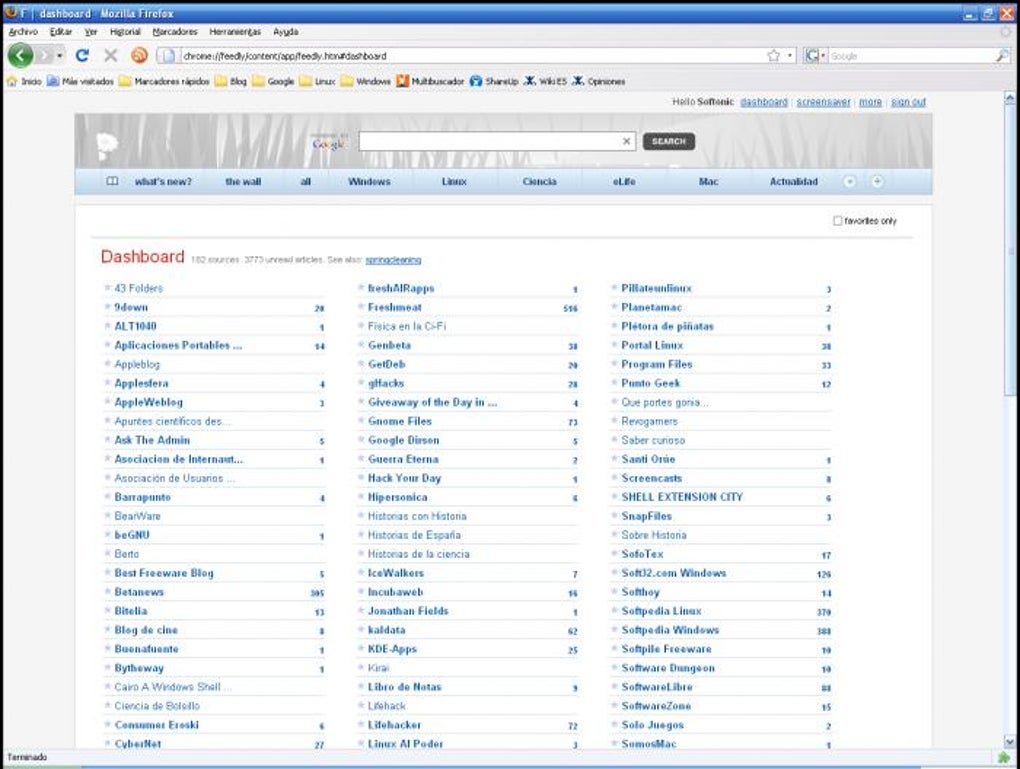Toggle the favorite star beside 9down

(108, 307)
